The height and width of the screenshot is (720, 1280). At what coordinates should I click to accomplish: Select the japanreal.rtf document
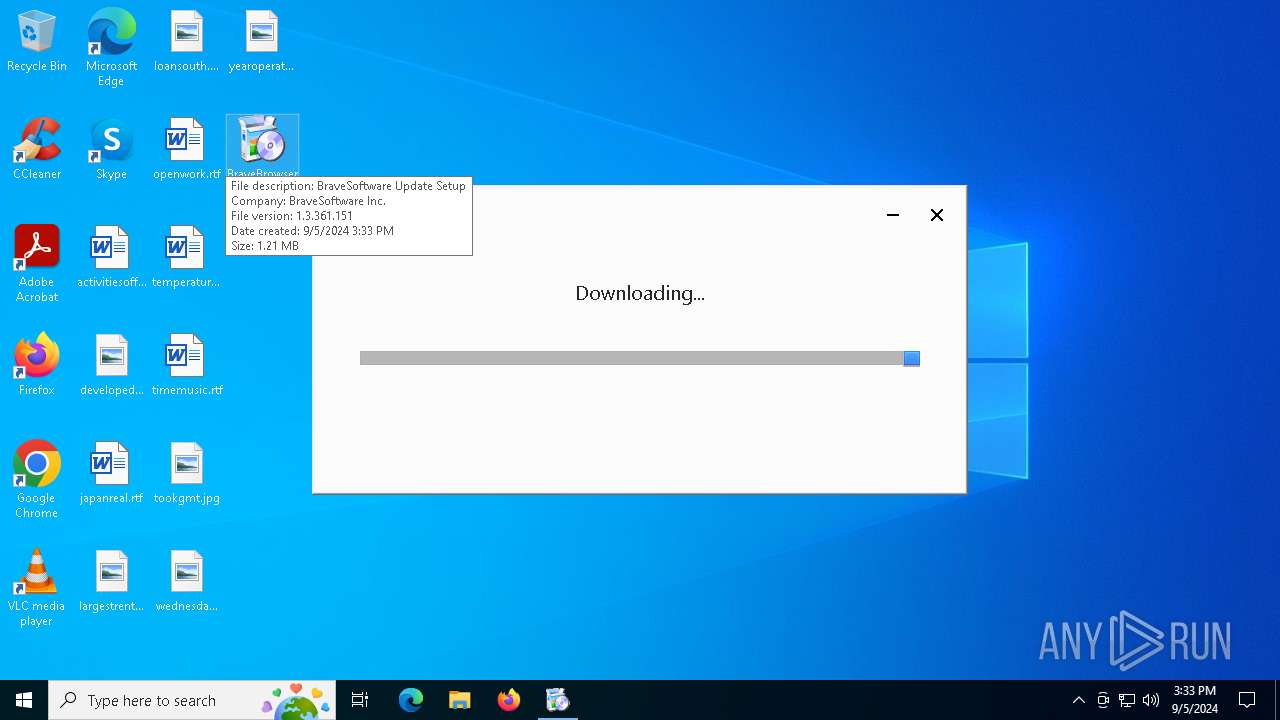111,474
